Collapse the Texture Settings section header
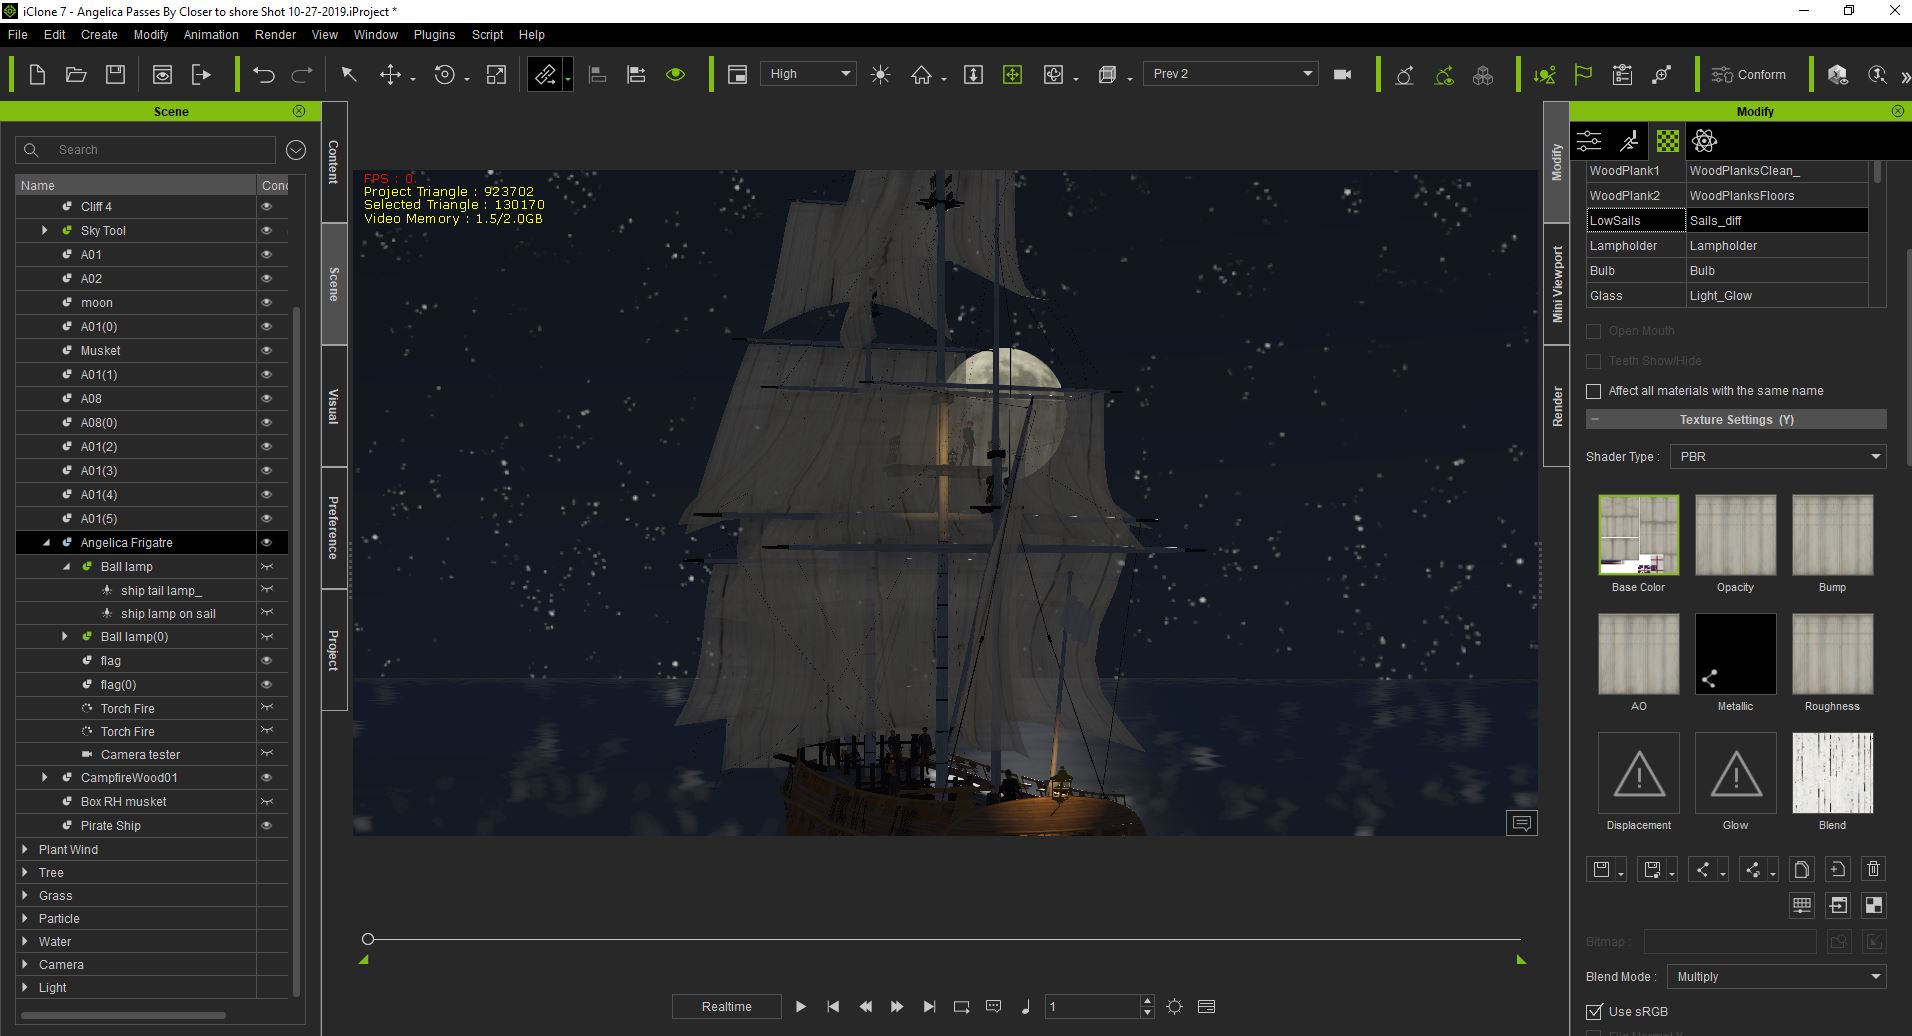The height and width of the screenshot is (1036, 1912). (x=1736, y=420)
